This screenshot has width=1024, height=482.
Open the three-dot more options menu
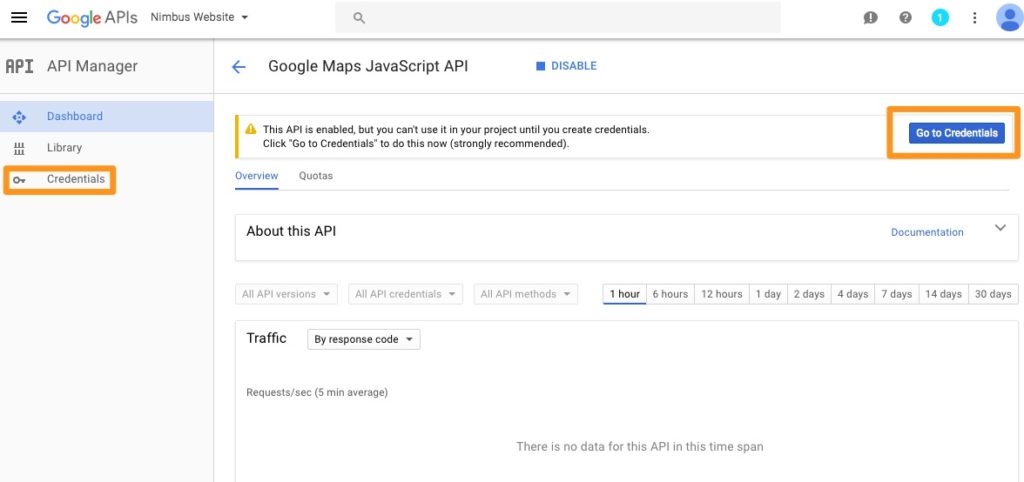coord(975,18)
